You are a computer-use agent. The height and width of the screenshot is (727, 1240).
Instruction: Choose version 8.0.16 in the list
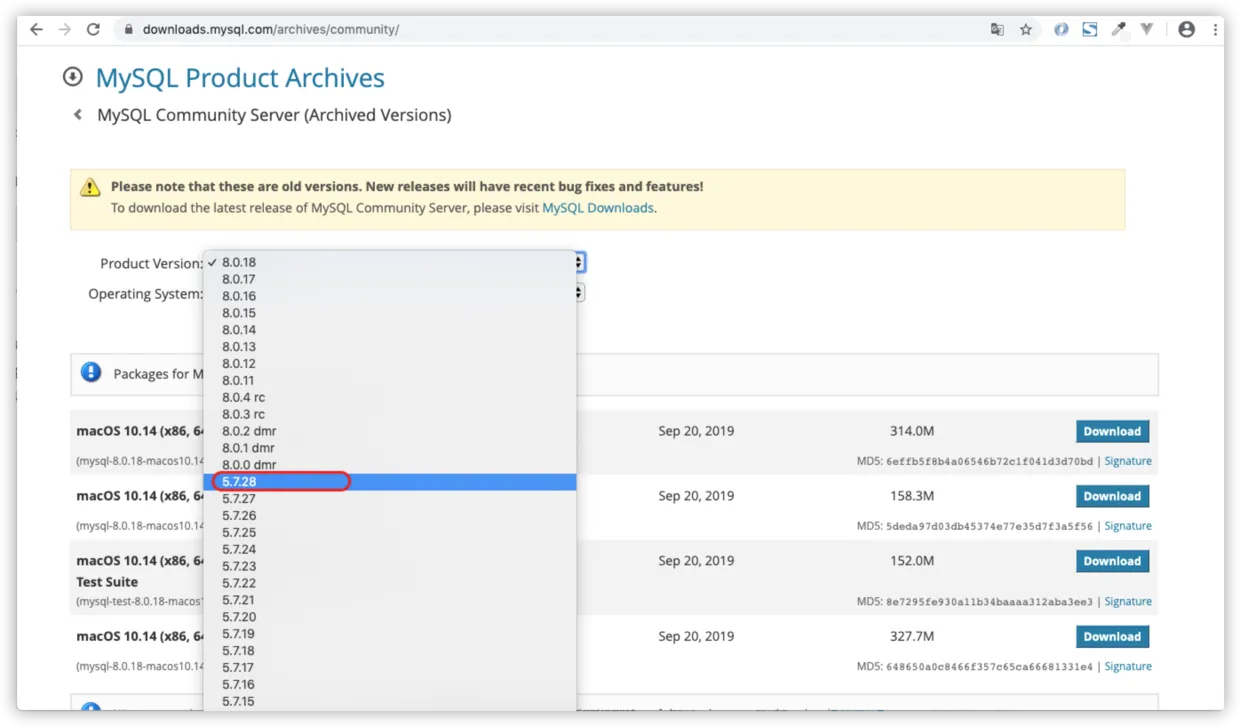pos(390,296)
